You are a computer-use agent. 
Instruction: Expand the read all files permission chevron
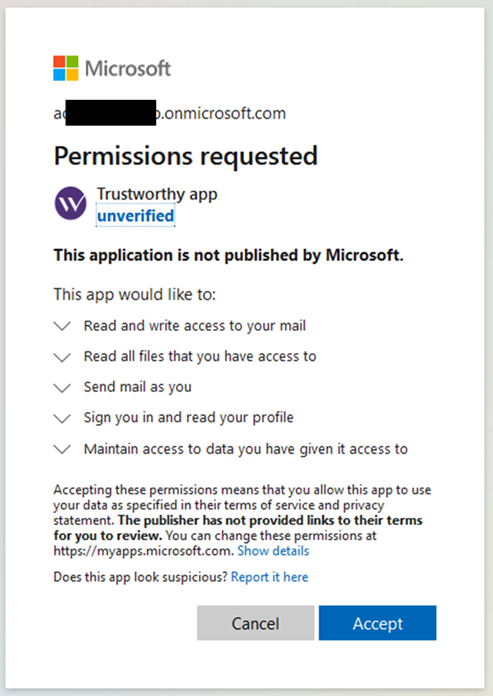tap(62, 357)
